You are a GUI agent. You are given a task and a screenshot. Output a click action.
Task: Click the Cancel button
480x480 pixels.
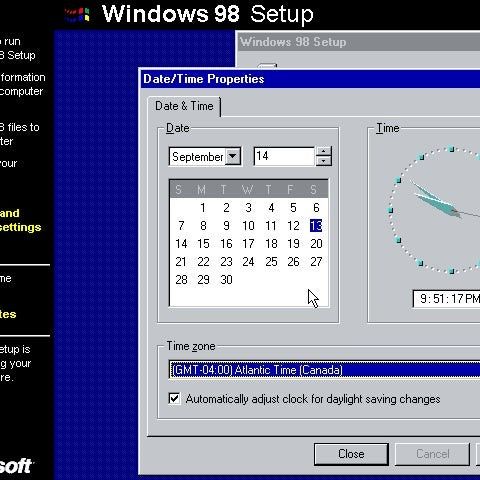(x=432, y=454)
